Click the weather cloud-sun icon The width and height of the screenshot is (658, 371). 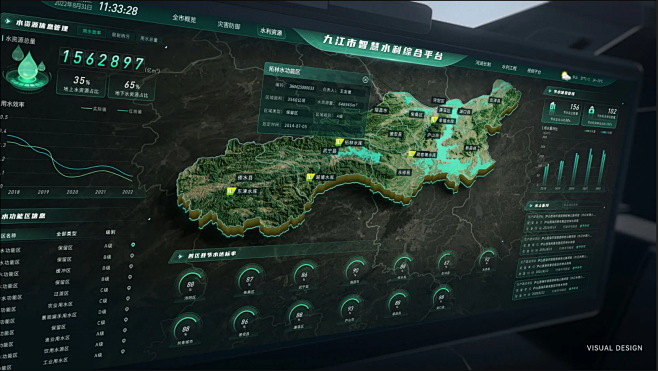[x=566, y=76]
